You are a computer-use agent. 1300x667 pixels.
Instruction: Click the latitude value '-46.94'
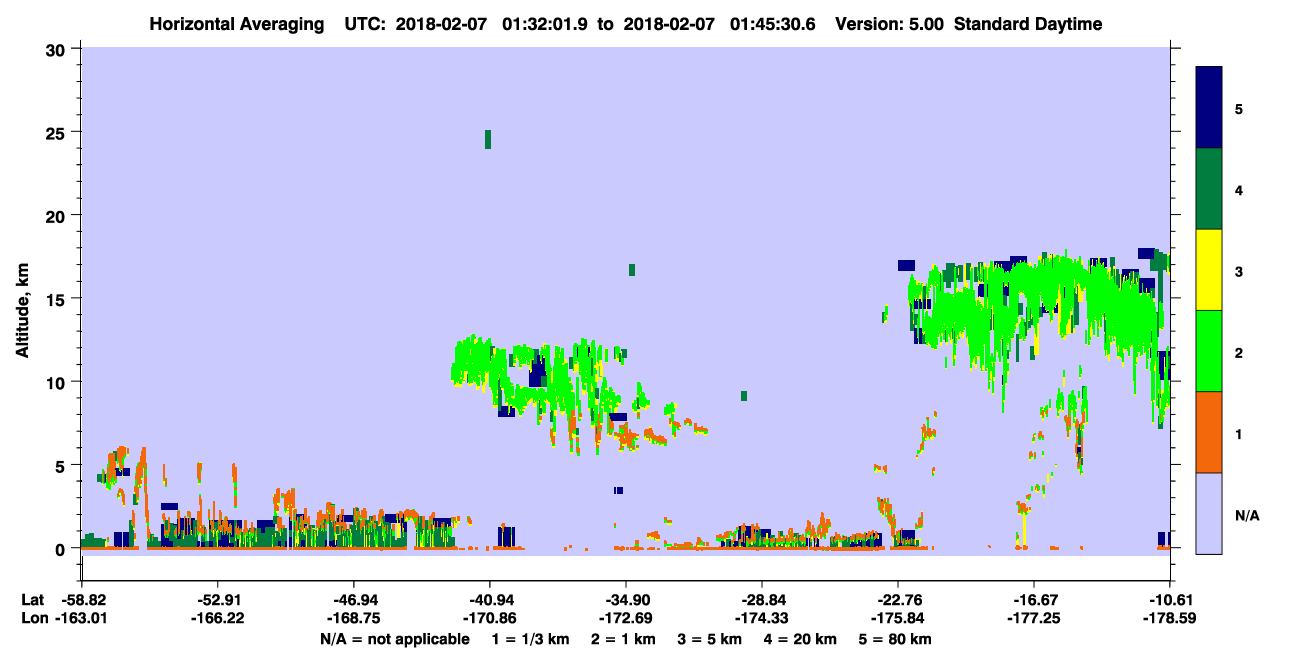353,599
